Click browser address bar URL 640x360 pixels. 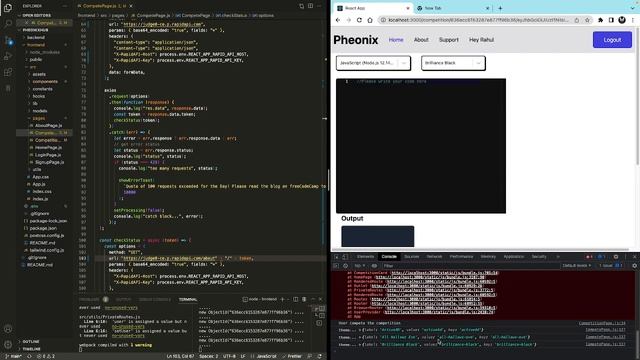pos(478,20)
